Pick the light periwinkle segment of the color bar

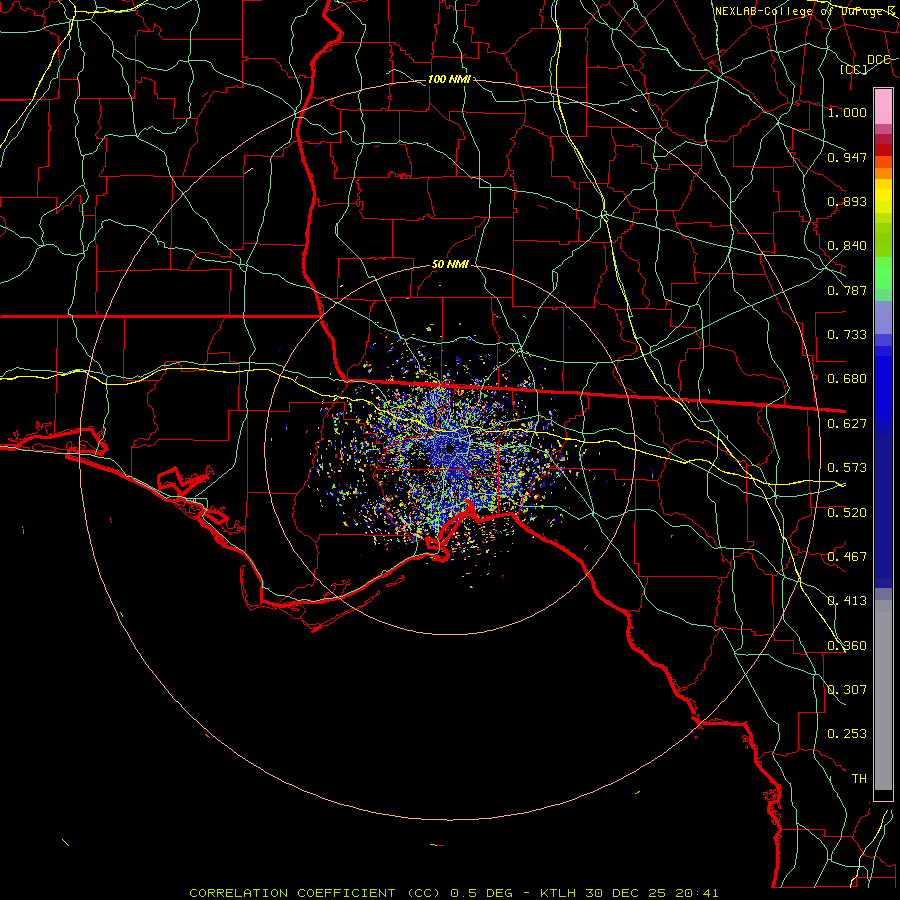point(883,317)
